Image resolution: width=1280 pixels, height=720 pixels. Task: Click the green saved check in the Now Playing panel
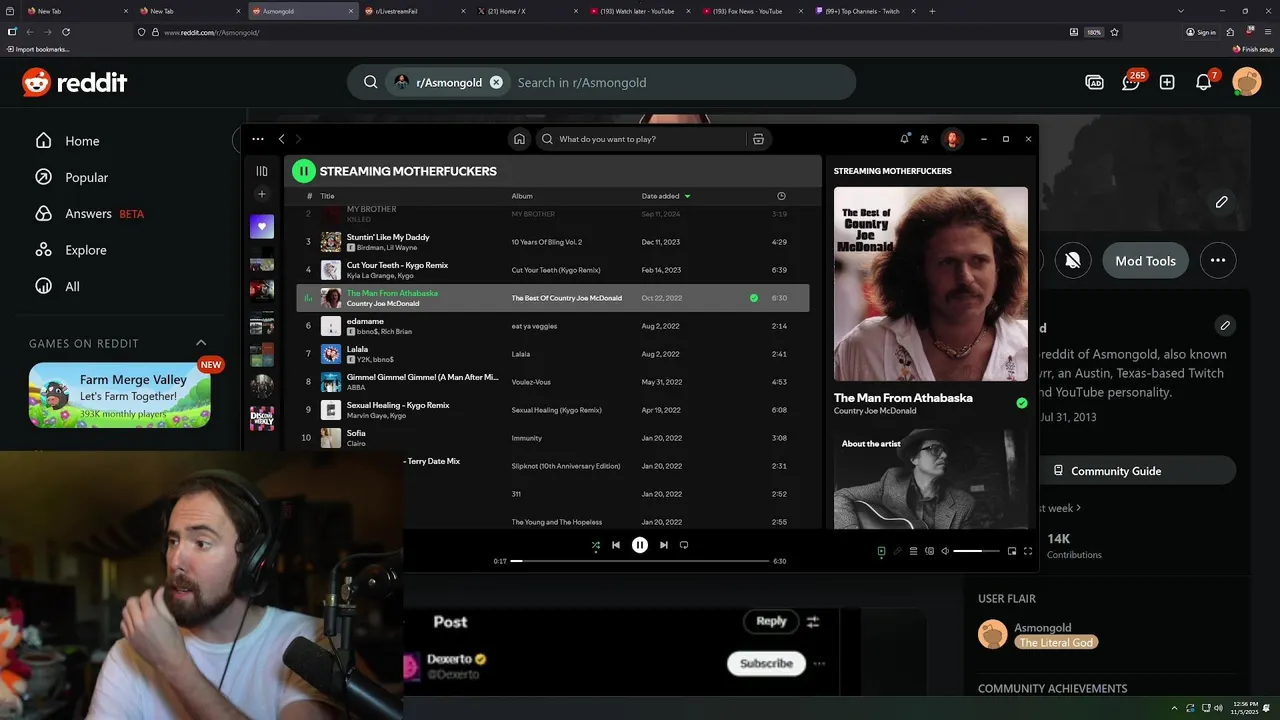click(1021, 403)
